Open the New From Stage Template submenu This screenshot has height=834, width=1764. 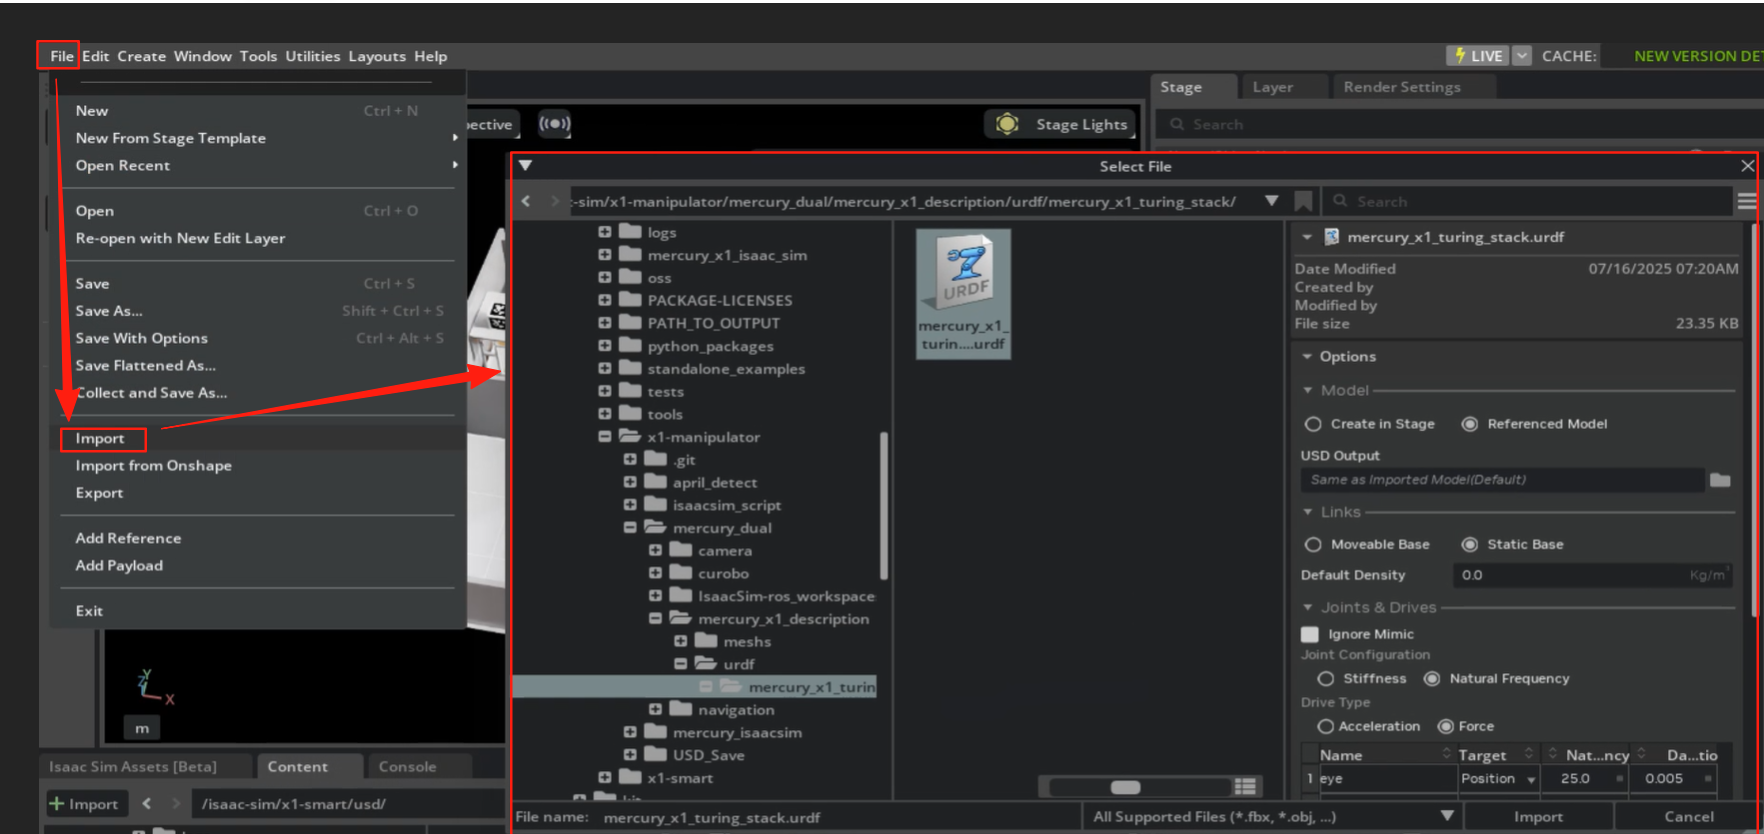[x=171, y=138]
